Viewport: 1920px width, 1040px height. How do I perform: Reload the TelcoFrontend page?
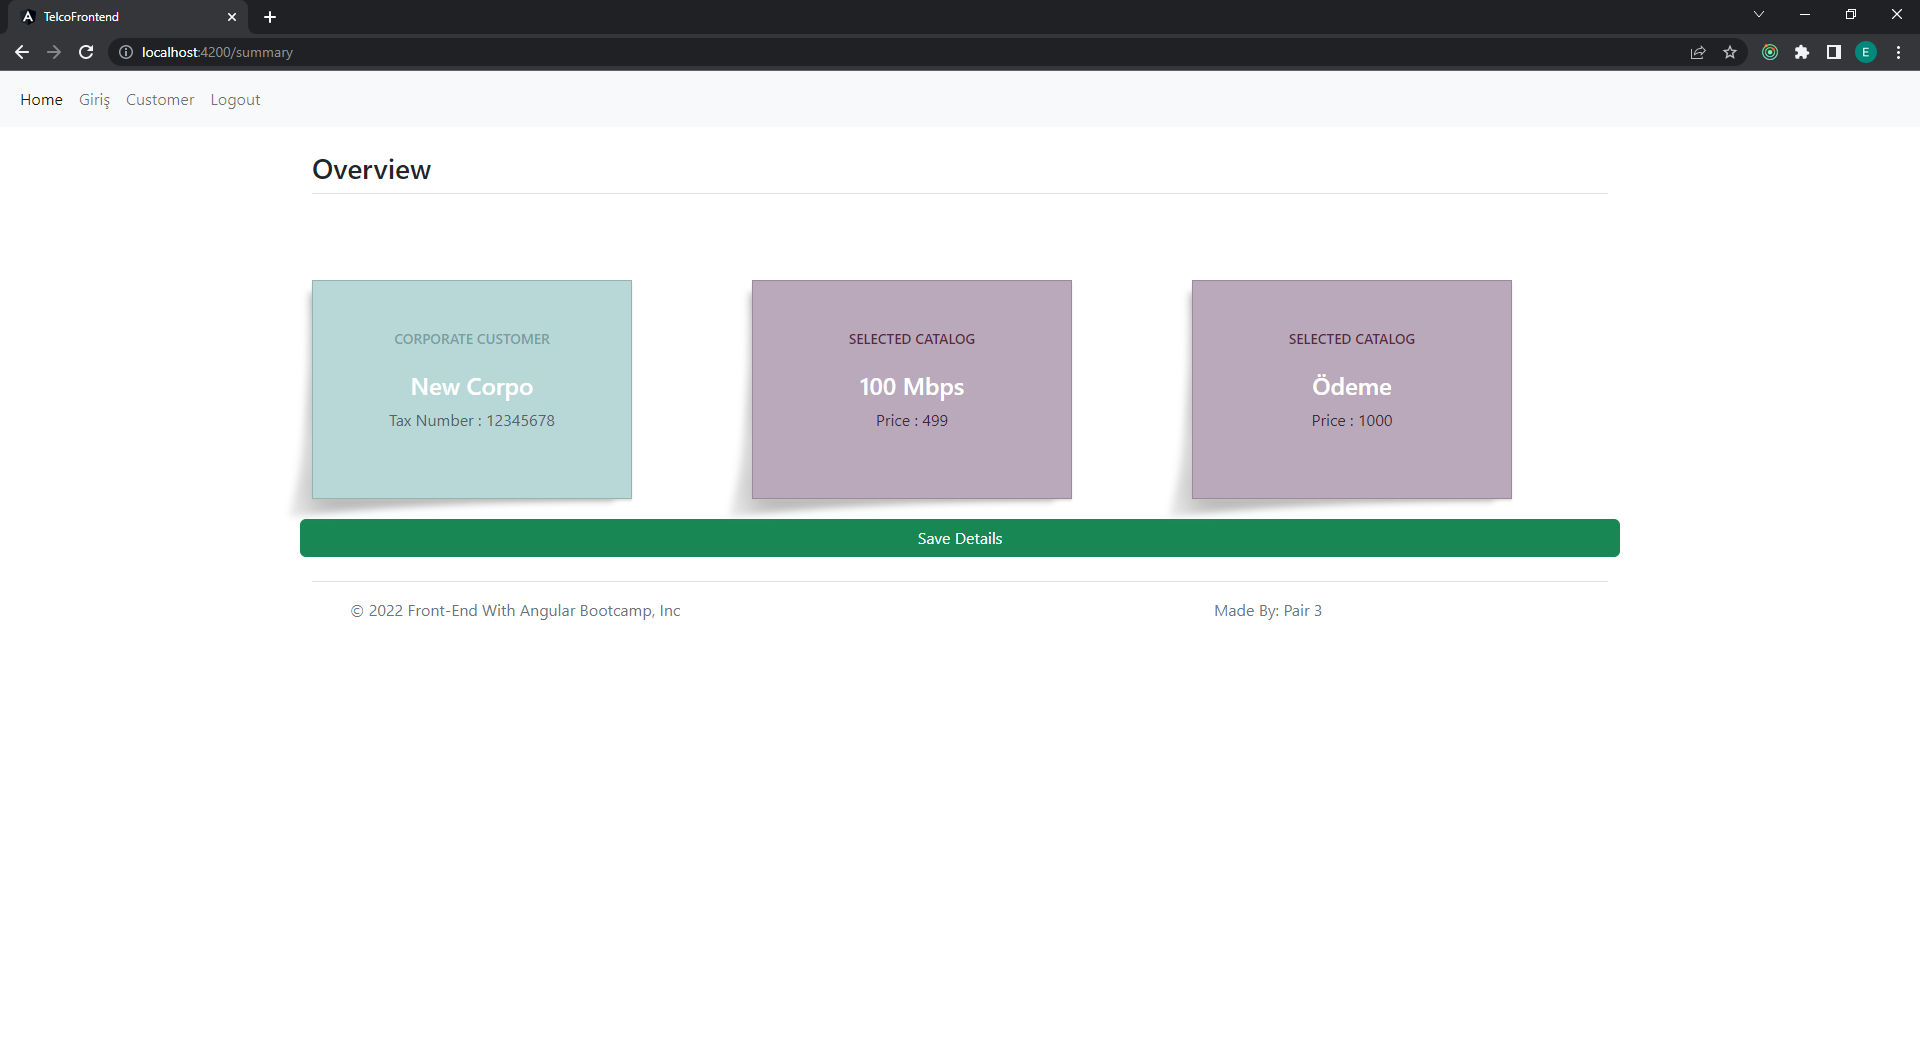86,52
